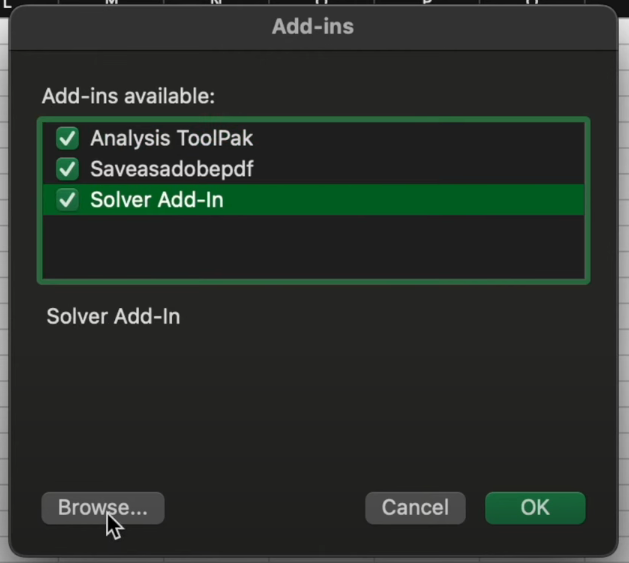Viewport: 629px width, 563px height.
Task: Open the Browse... file picker
Action: point(102,507)
